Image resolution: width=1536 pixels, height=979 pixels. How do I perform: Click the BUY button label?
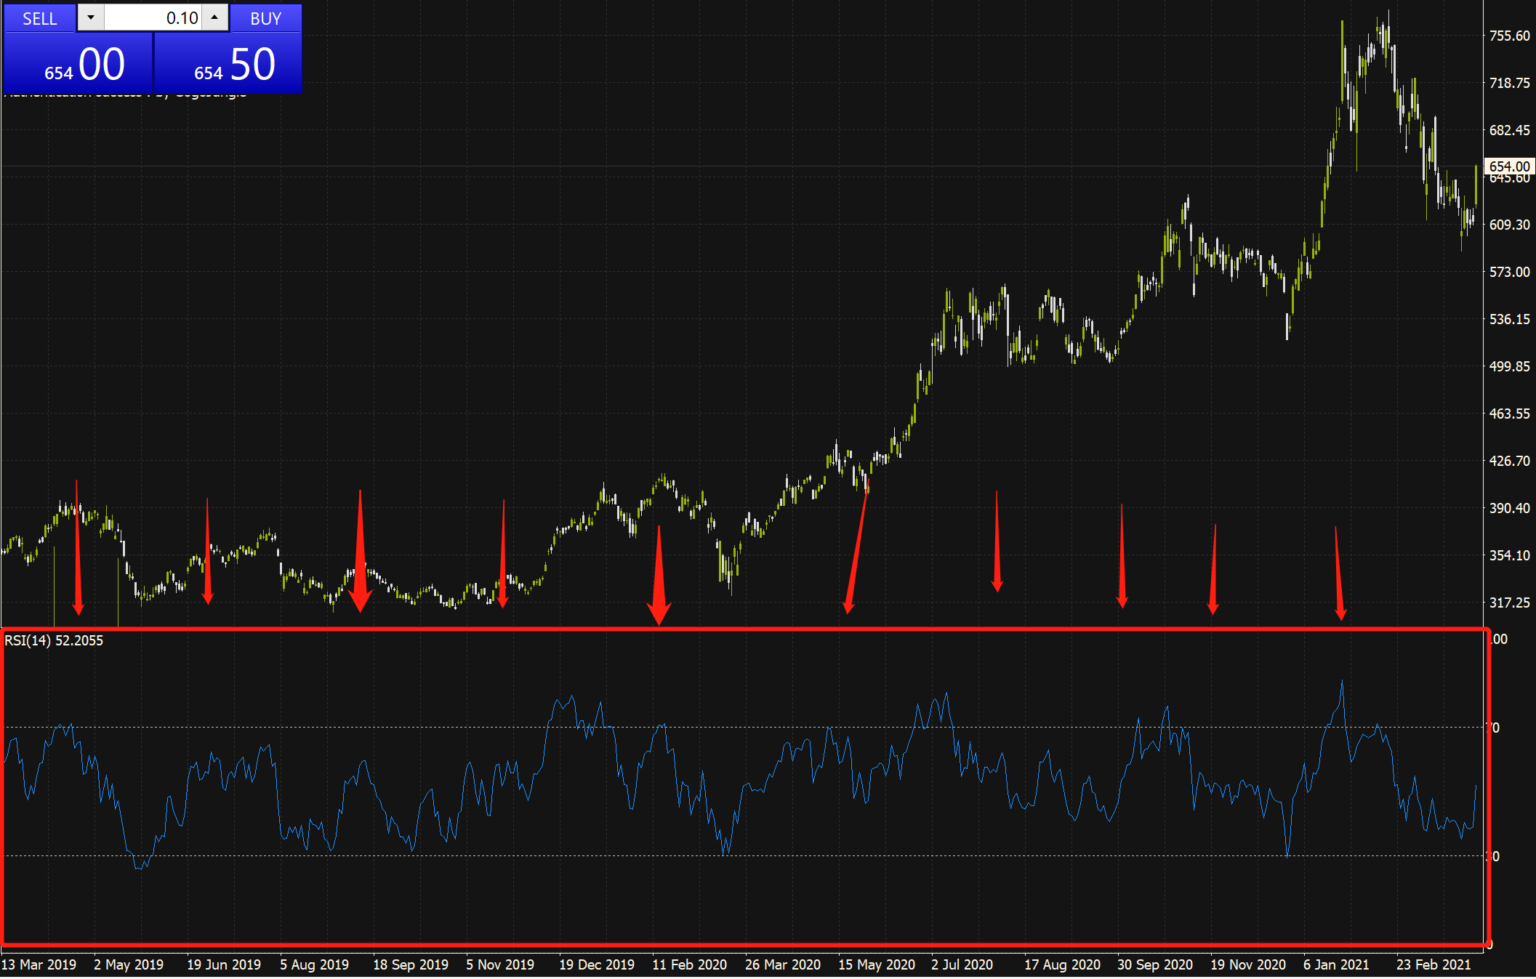266,18
